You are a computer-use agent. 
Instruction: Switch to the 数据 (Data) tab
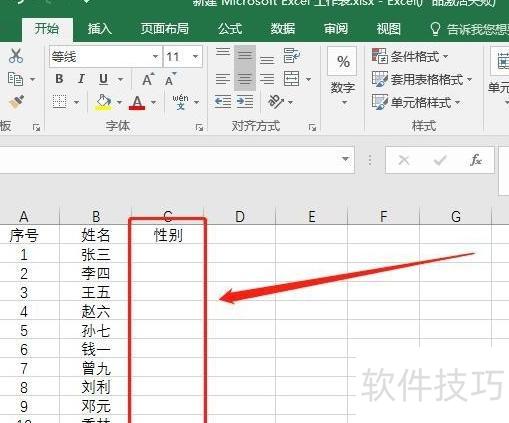click(283, 29)
